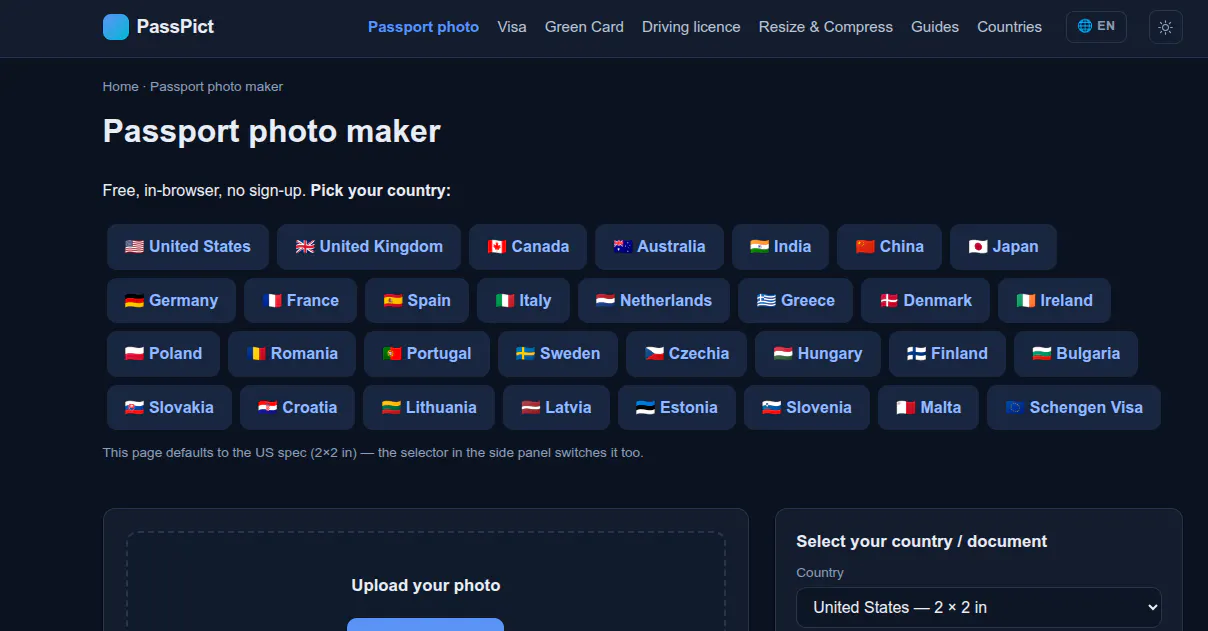1208x631 pixels.
Task: Follow the Home breadcrumb link
Action: [120, 87]
